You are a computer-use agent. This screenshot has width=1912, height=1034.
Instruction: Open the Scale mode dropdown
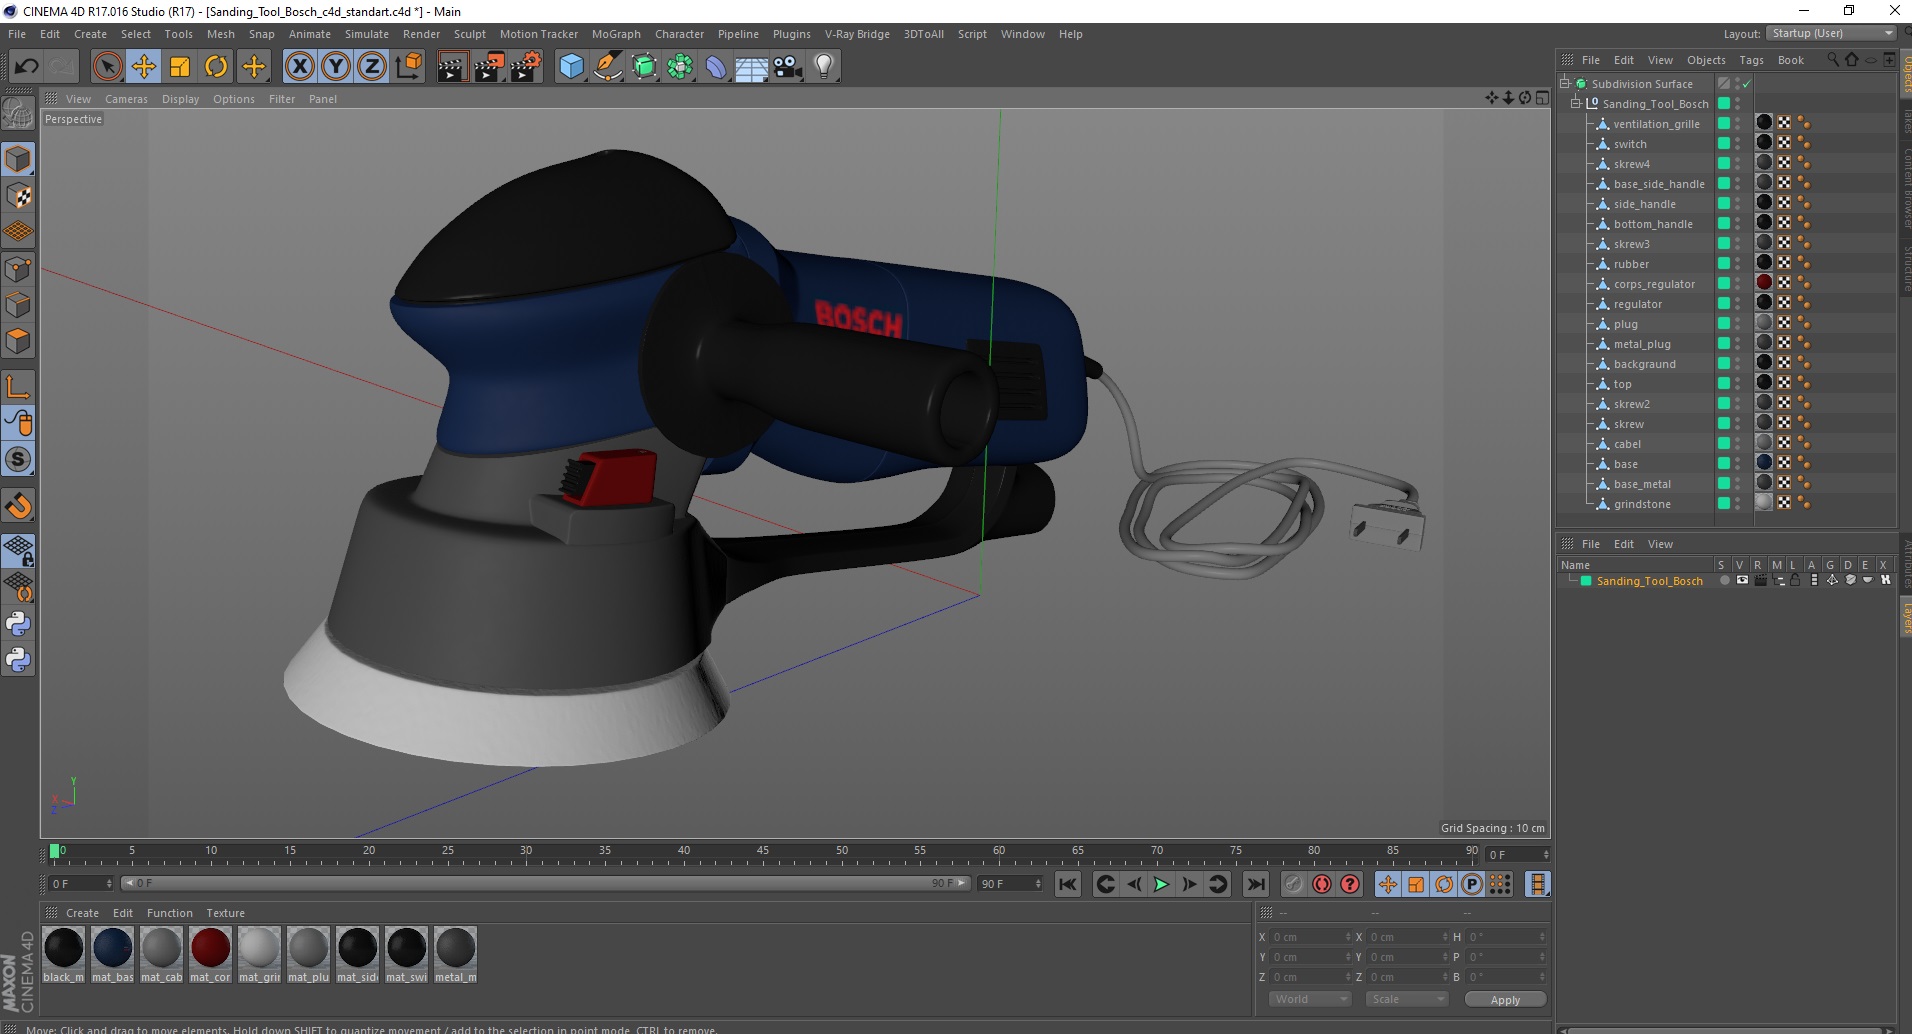tap(1407, 999)
